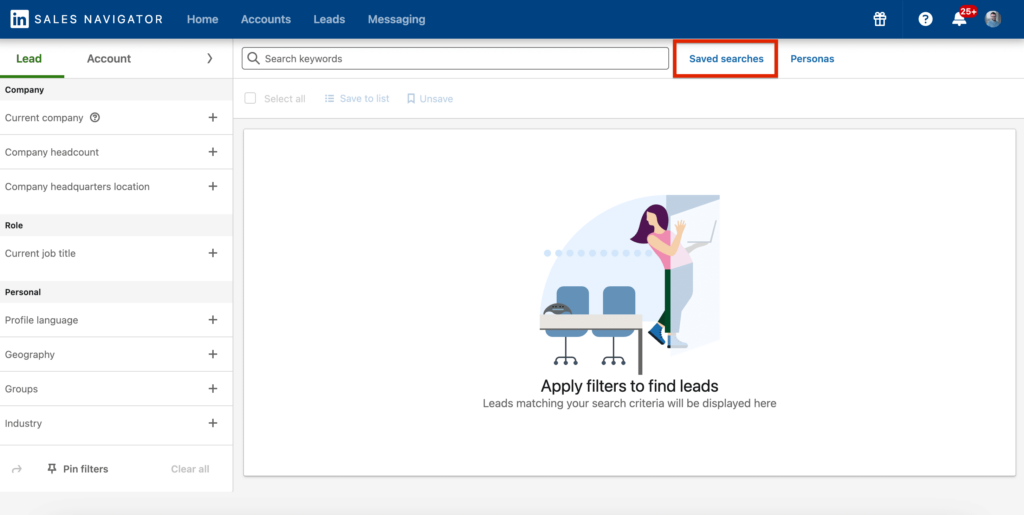The image size is (1024, 515).
Task: Expand the Company headcount filter
Action: coord(212,152)
